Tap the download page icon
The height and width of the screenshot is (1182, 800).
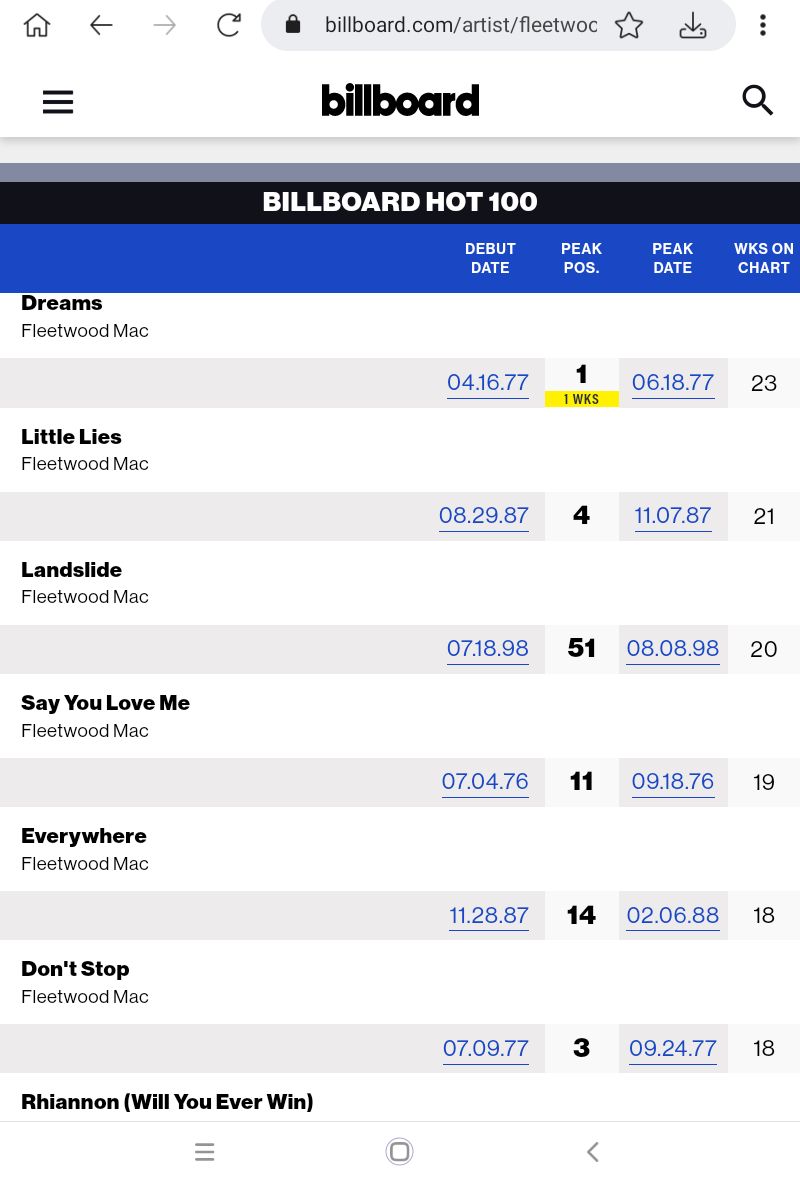pos(692,26)
